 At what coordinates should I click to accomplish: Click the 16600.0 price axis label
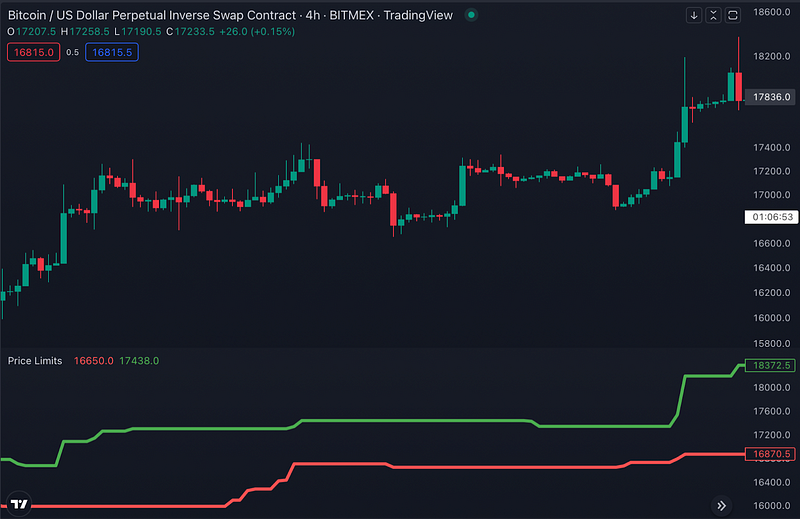771,243
